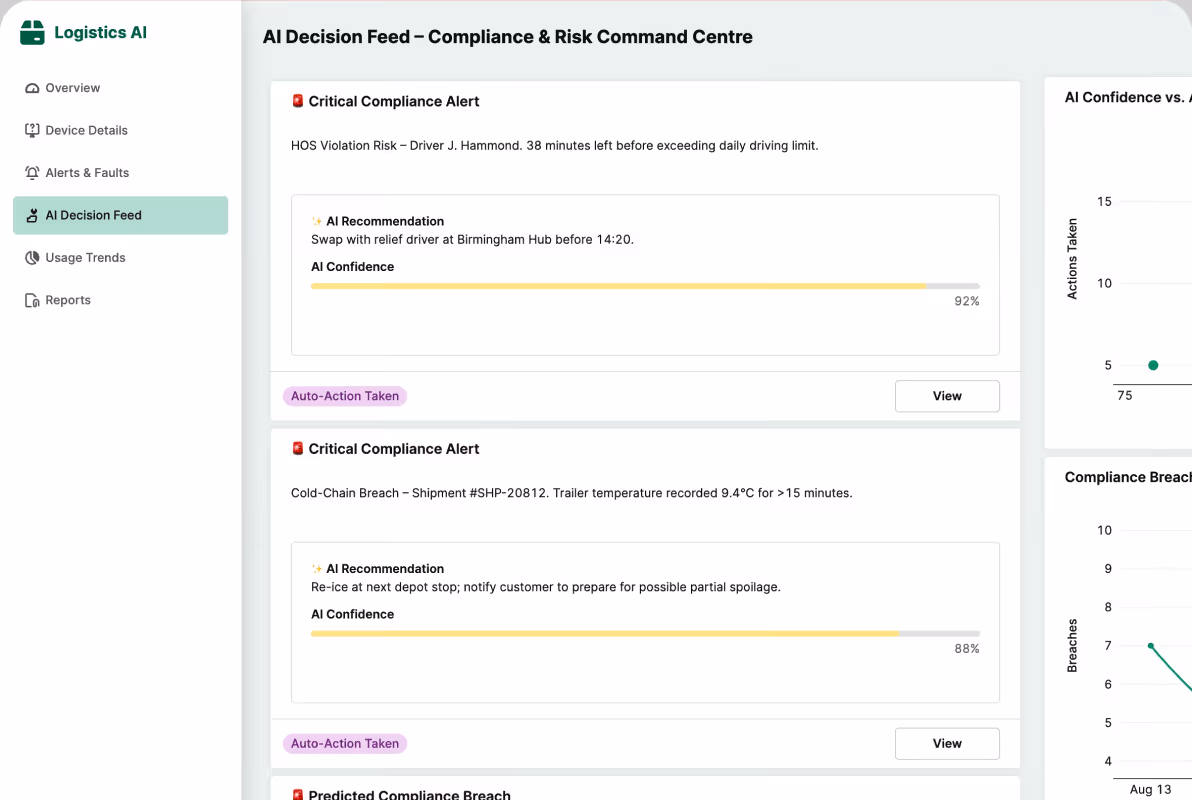Click siren icon beside Predicted Compliance Breach
The height and width of the screenshot is (800, 1192).
pyautogui.click(x=298, y=794)
